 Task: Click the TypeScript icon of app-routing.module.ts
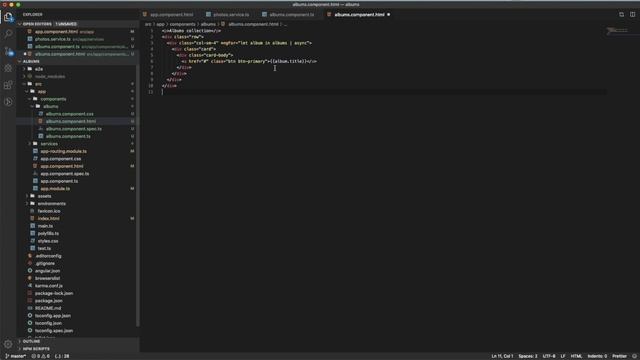(36, 151)
